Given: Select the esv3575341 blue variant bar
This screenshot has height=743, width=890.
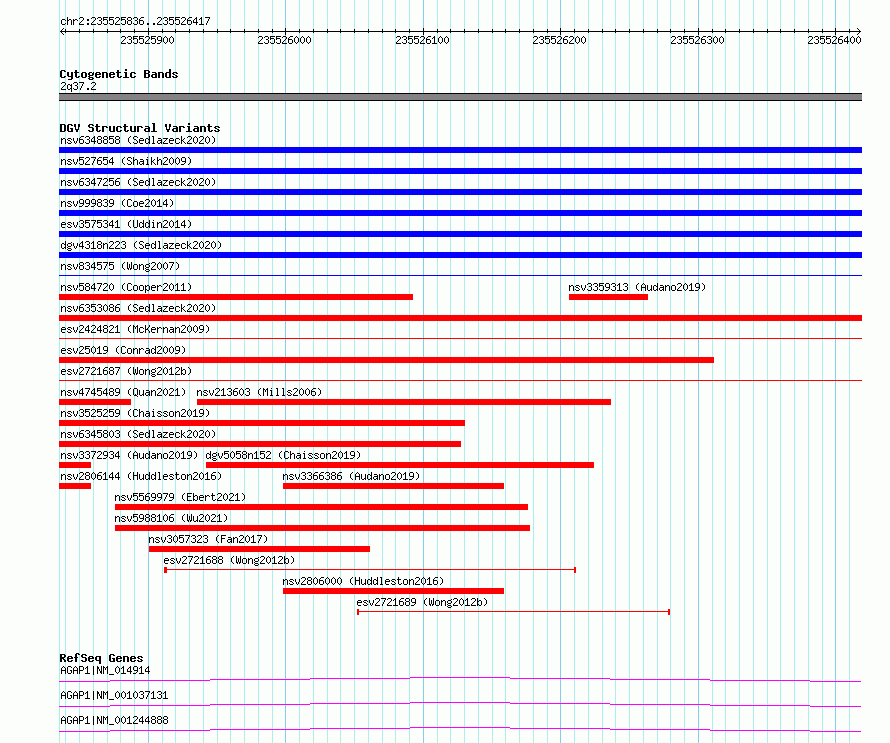Looking at the screenshot, I should (x=460, y=234).
